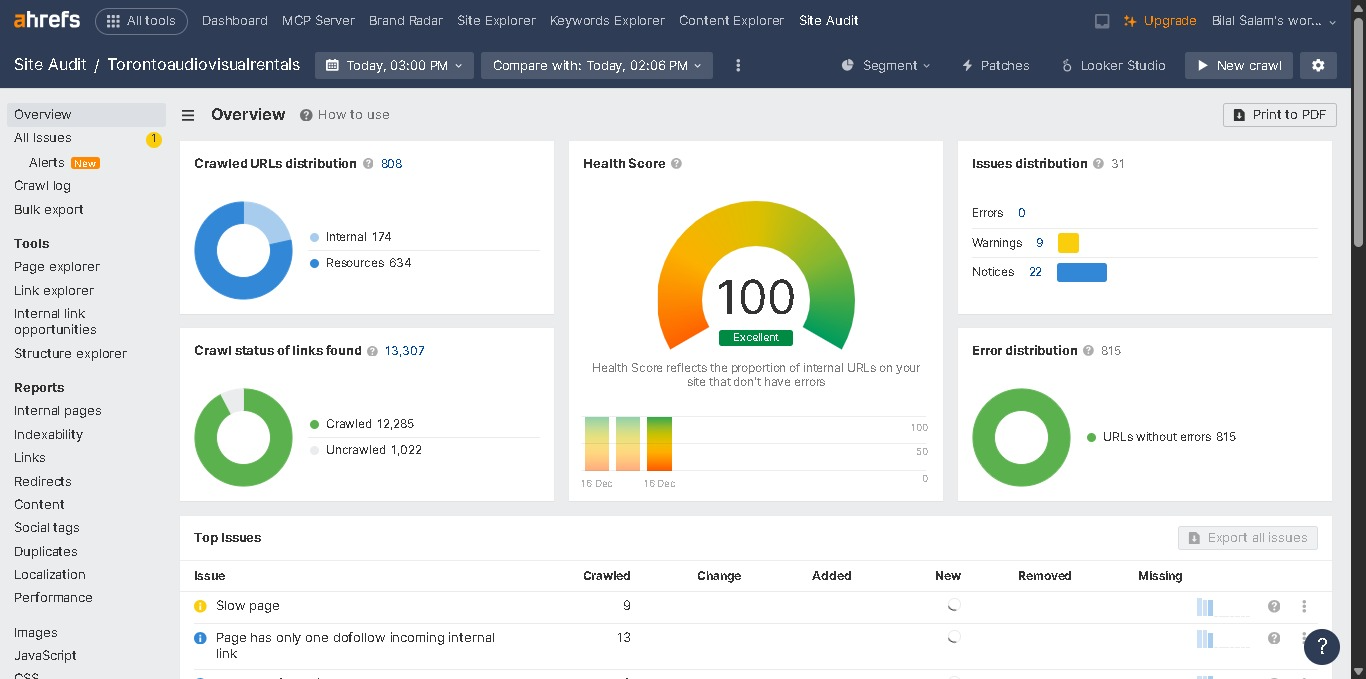Open the All tools grid menu
The height and width of the screenshot is (679, 1366).
pyautogui.click(x=141, y=20)
